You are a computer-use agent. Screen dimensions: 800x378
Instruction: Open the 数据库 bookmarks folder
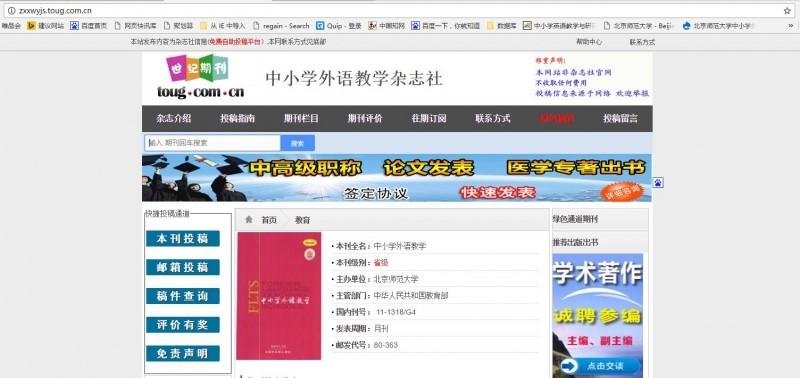pyautogui.click(x=502, y=26)
